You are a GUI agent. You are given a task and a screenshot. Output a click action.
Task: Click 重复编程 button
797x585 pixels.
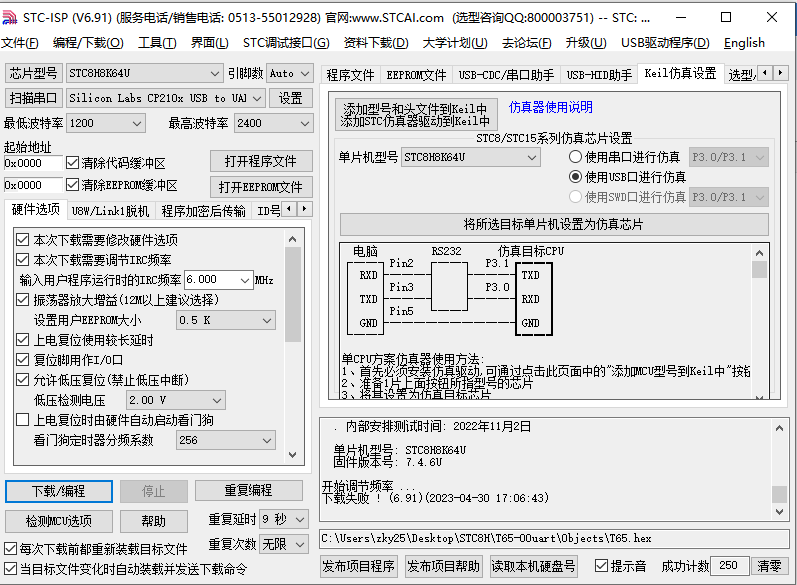tap(249, 490)
